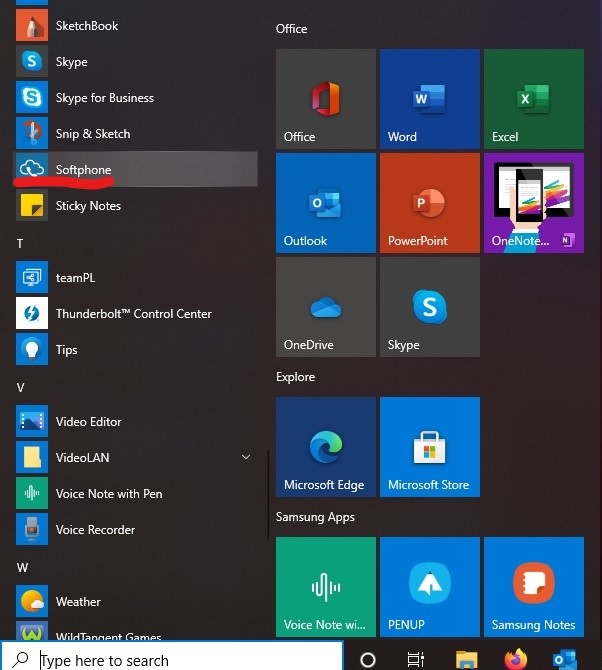Screen dimensions: 602x670
Task: Open Voice Note tile in Samsung Apps
Action: click(x=326, y=587)
